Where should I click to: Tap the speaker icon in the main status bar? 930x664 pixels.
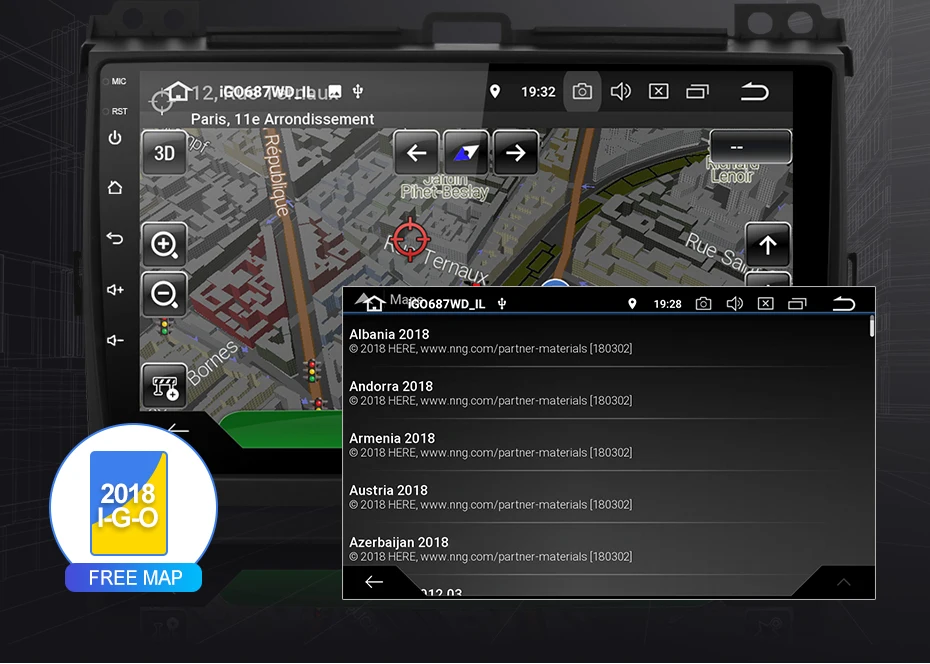click(x=620, y=91)
